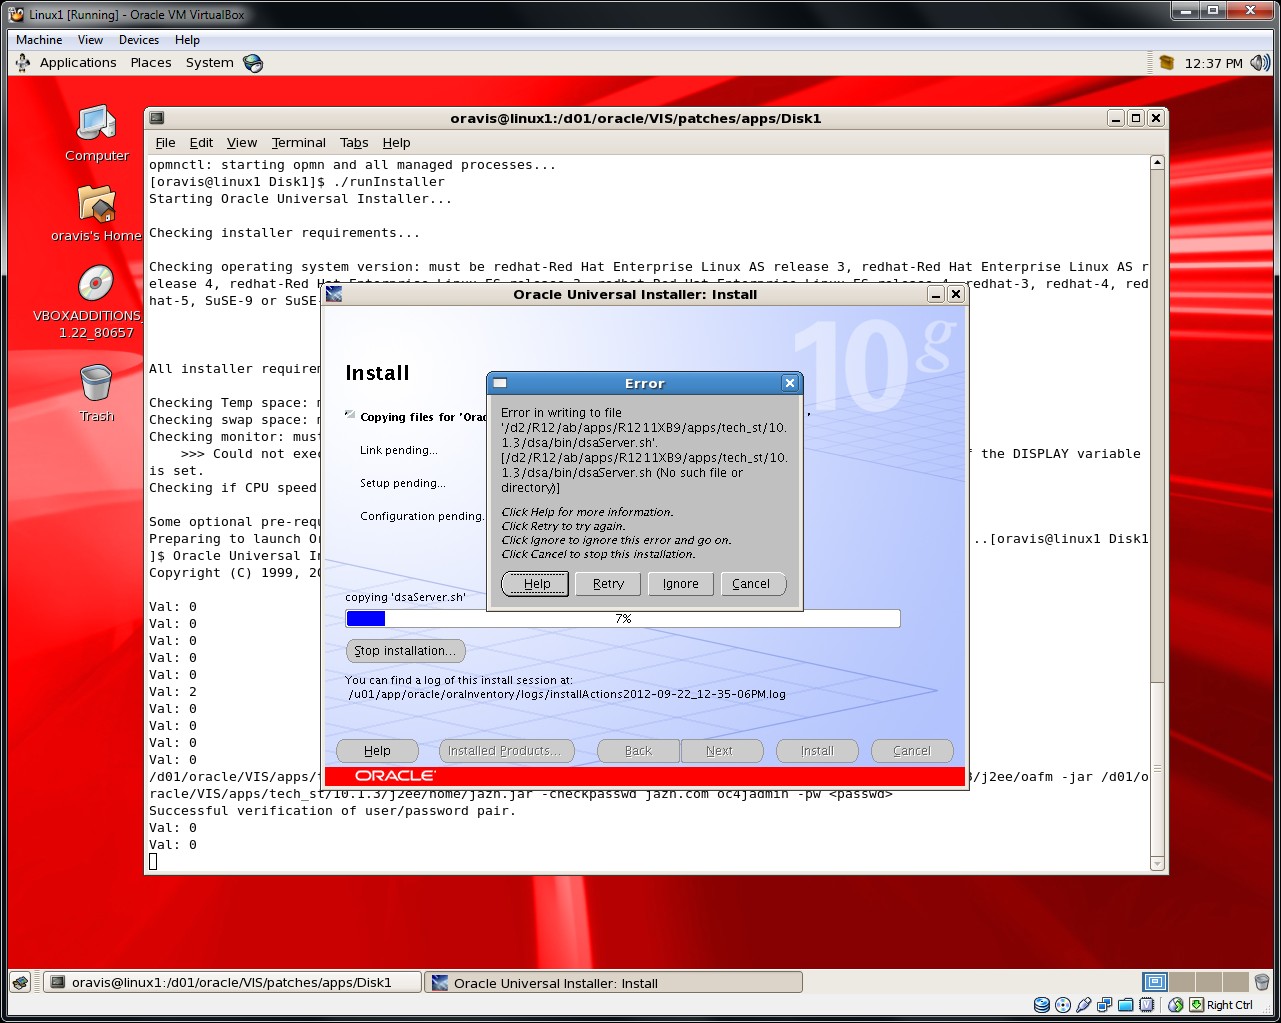Open the GNOME Applications menu
Image resolution: width=1281 pixels, height=1023 pixels.
(x=78, y=63)
